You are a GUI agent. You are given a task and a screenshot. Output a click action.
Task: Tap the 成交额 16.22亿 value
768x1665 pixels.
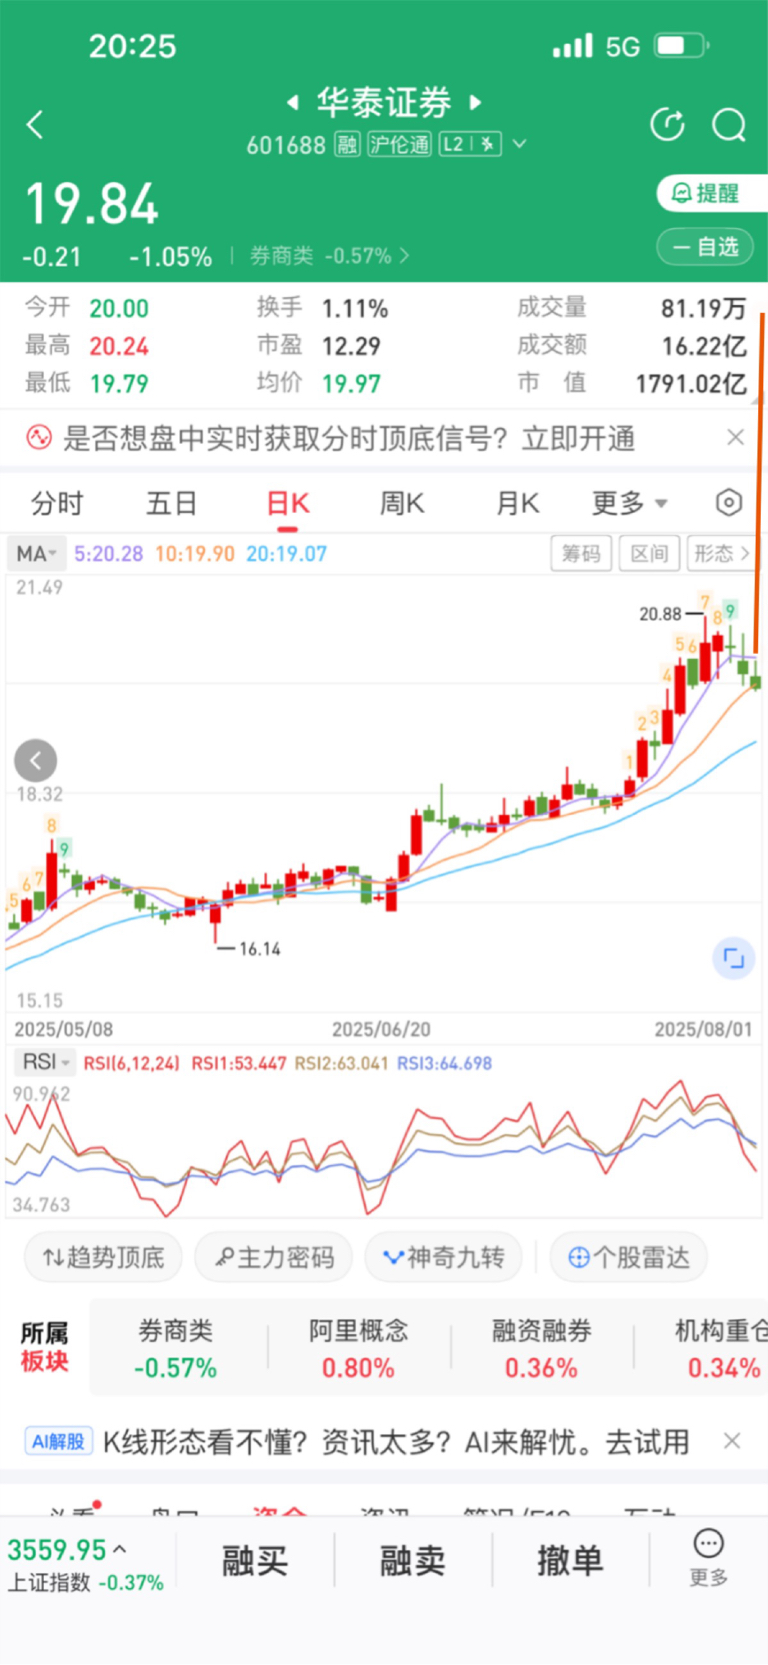point(704,346)
